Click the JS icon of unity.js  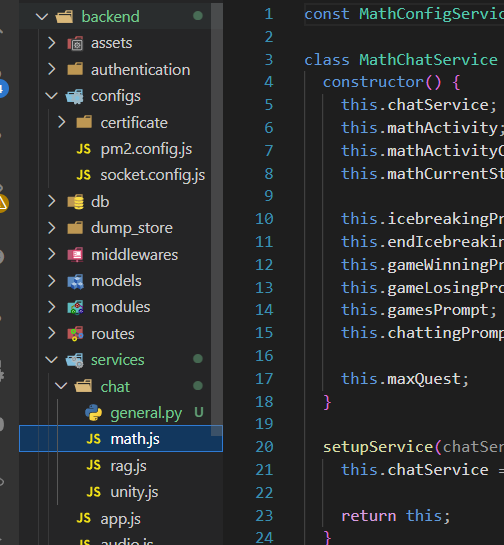94,492
